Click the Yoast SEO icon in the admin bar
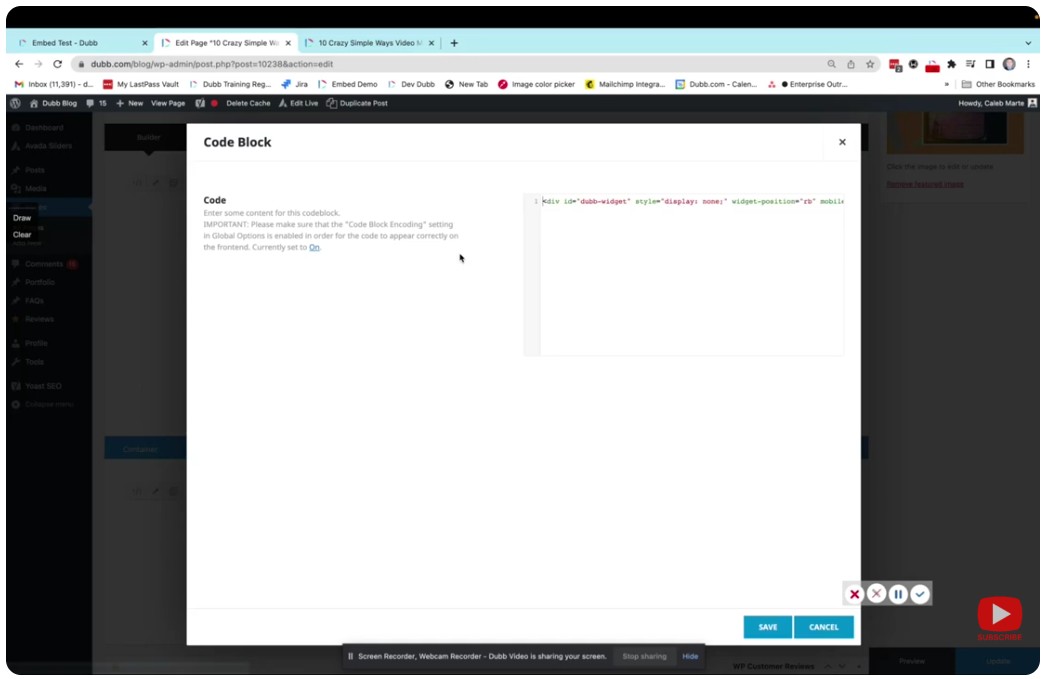Image resolution: width=1044 pixels, height=679 pixels. click(200, 103)
